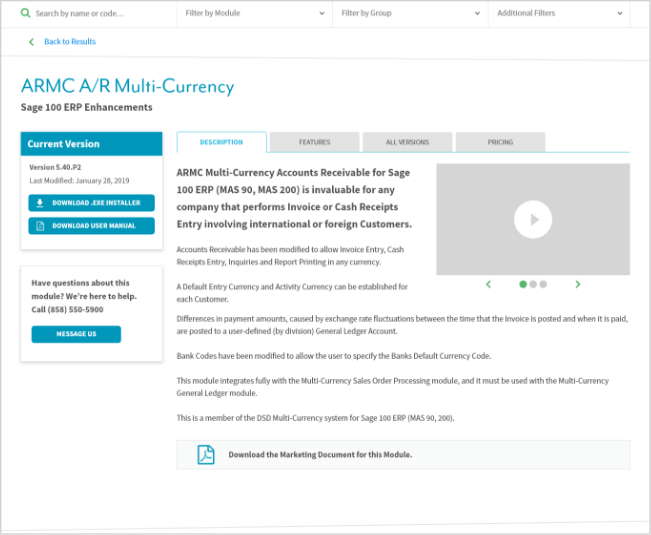Click Last Modified: January 28, 2019 text

click(79, 181)
